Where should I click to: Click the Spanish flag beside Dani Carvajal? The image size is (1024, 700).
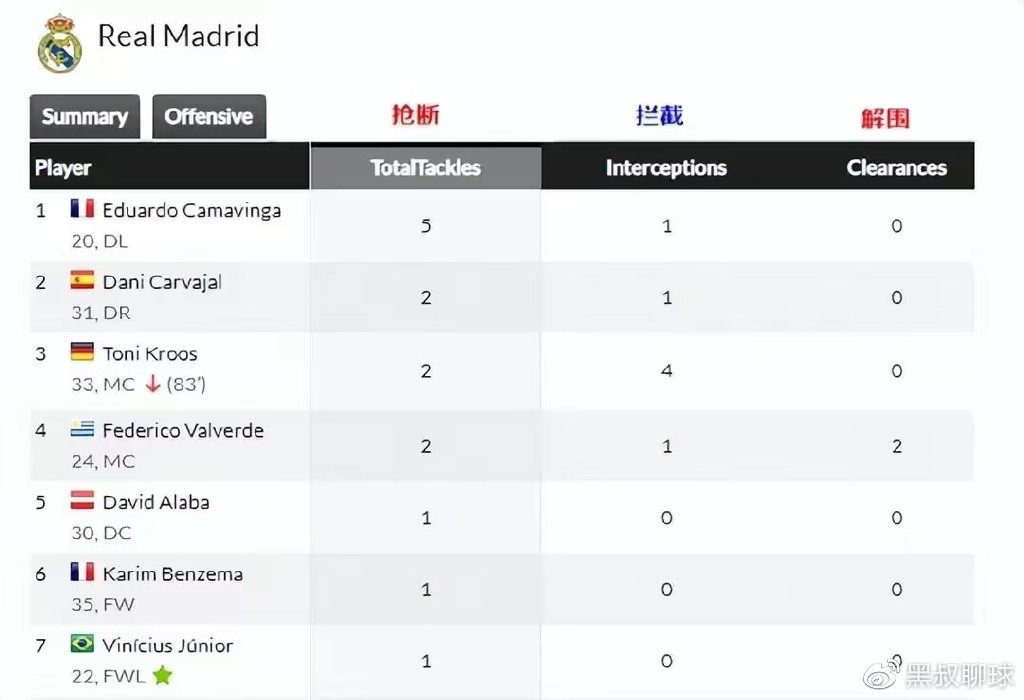[82, 281]
